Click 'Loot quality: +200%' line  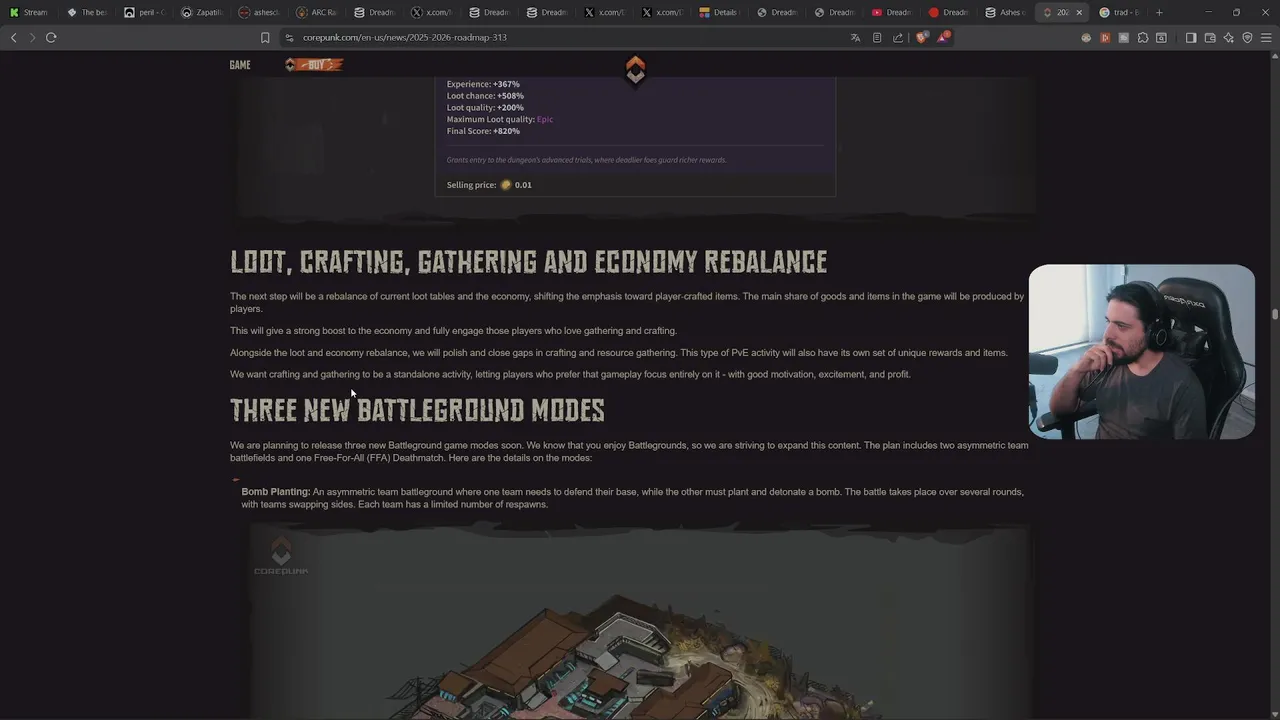pyautogui.click(x=485, y=108)
